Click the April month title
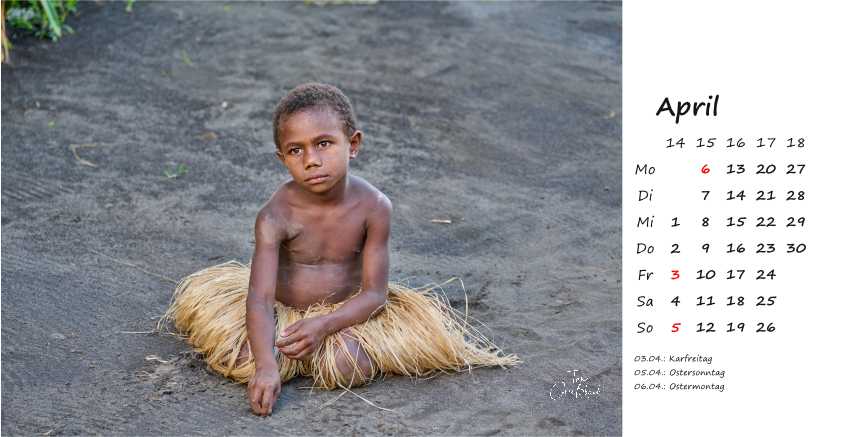The width and height of the screenshot is (850, 437). (687, 107)
